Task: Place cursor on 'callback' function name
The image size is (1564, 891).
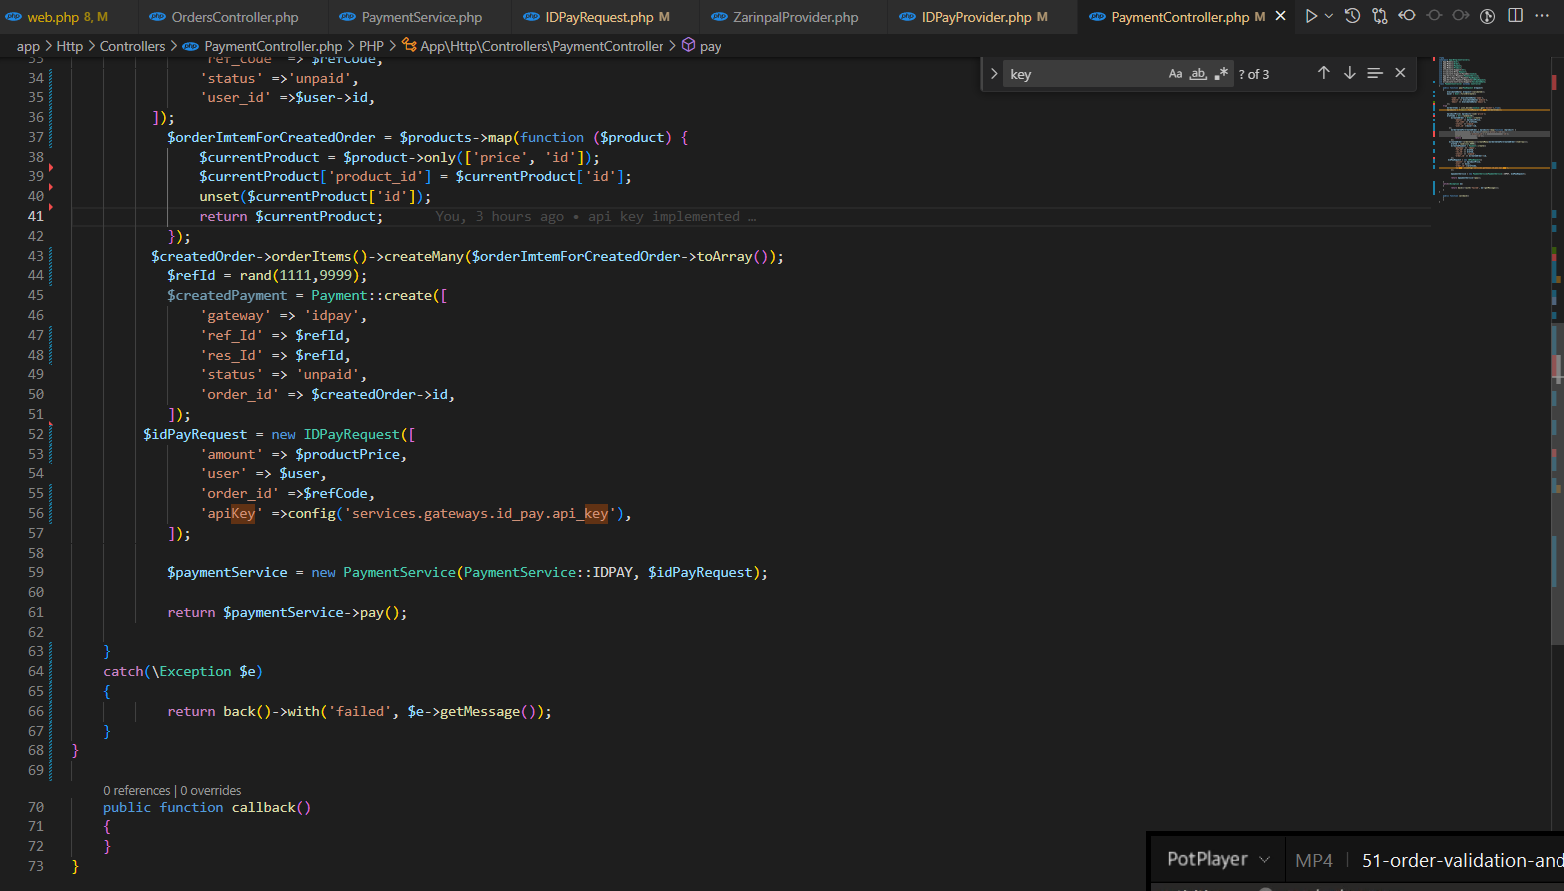Action: pos(263,807)
